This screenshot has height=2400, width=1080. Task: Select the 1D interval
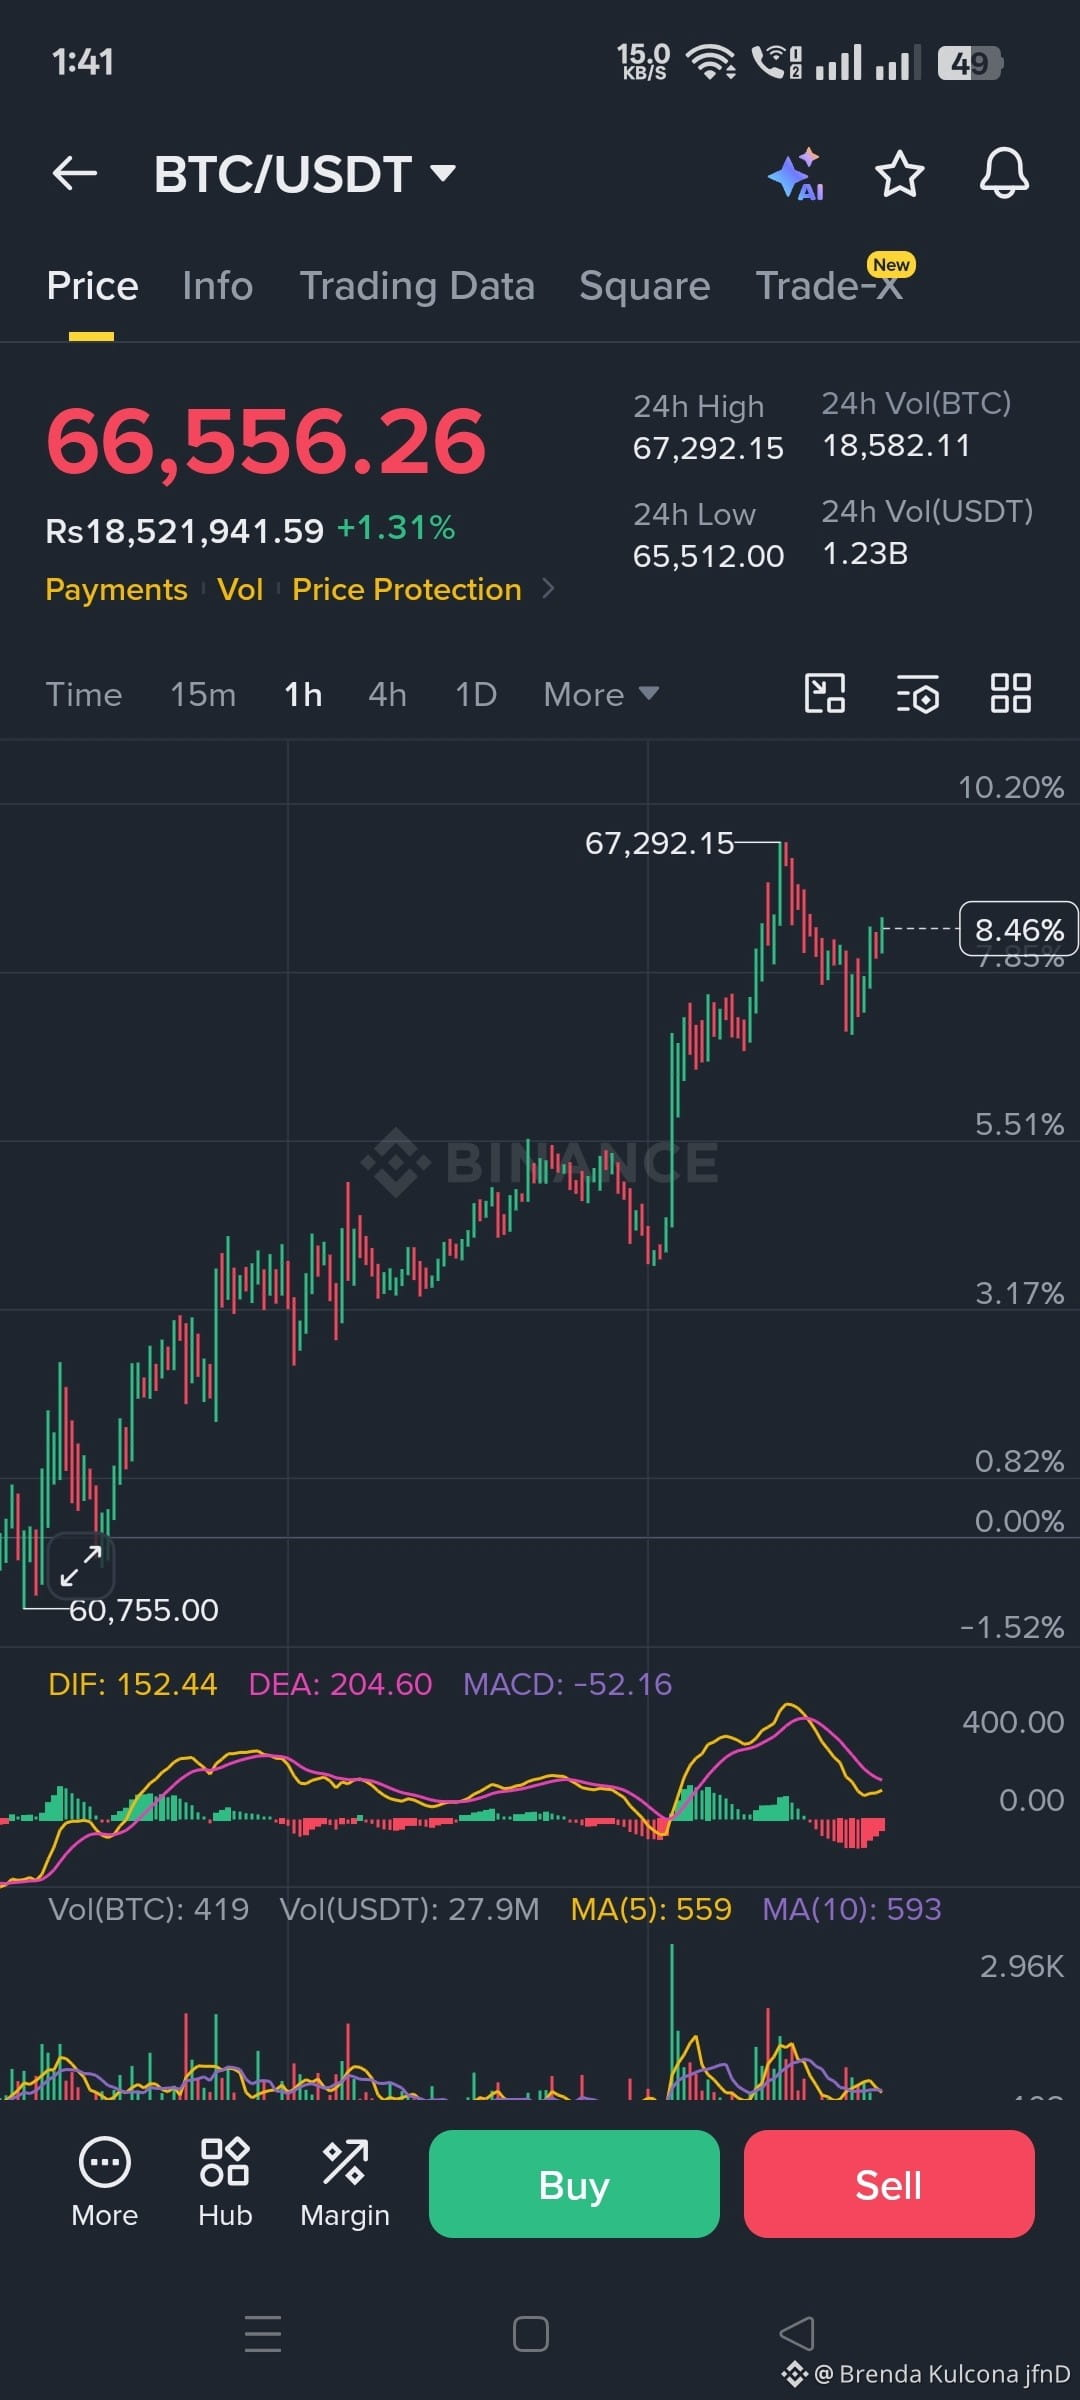click(476, 694)
